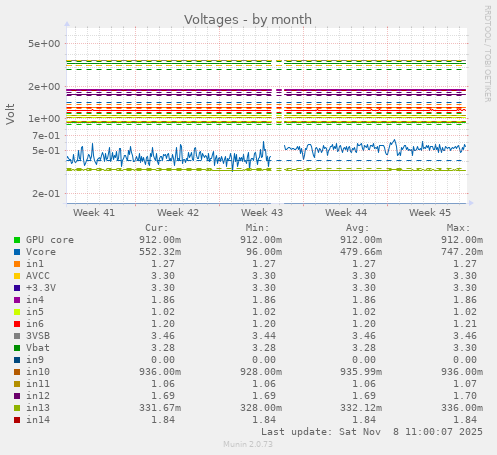Click Vcore average value 479.66m
The image size is (497, 455).
coord(361,252)
